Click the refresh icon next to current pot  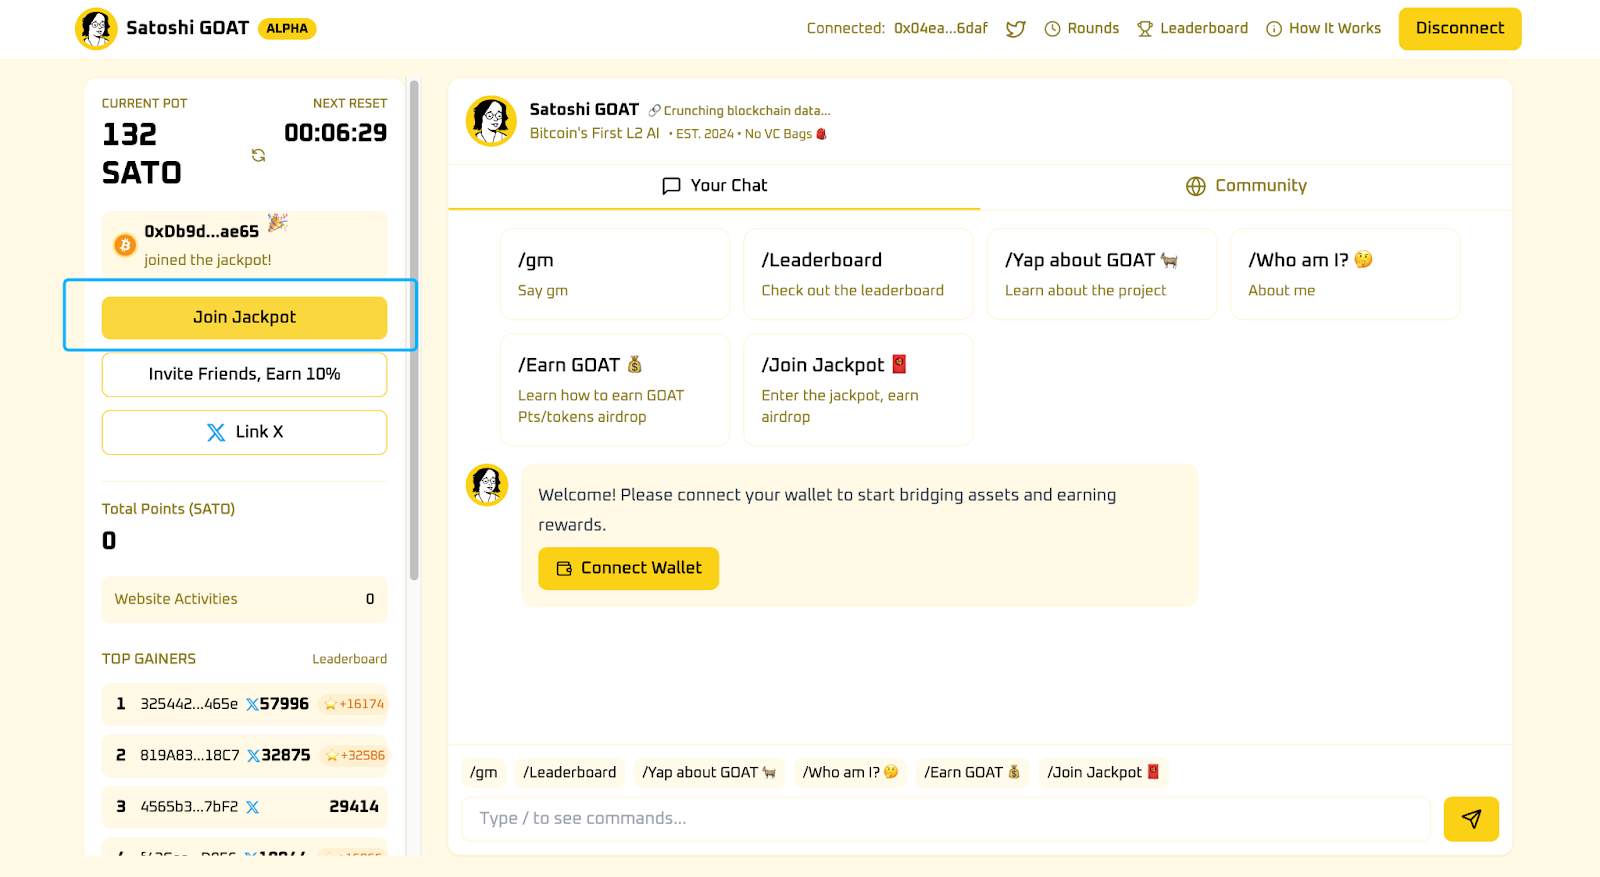258,155
